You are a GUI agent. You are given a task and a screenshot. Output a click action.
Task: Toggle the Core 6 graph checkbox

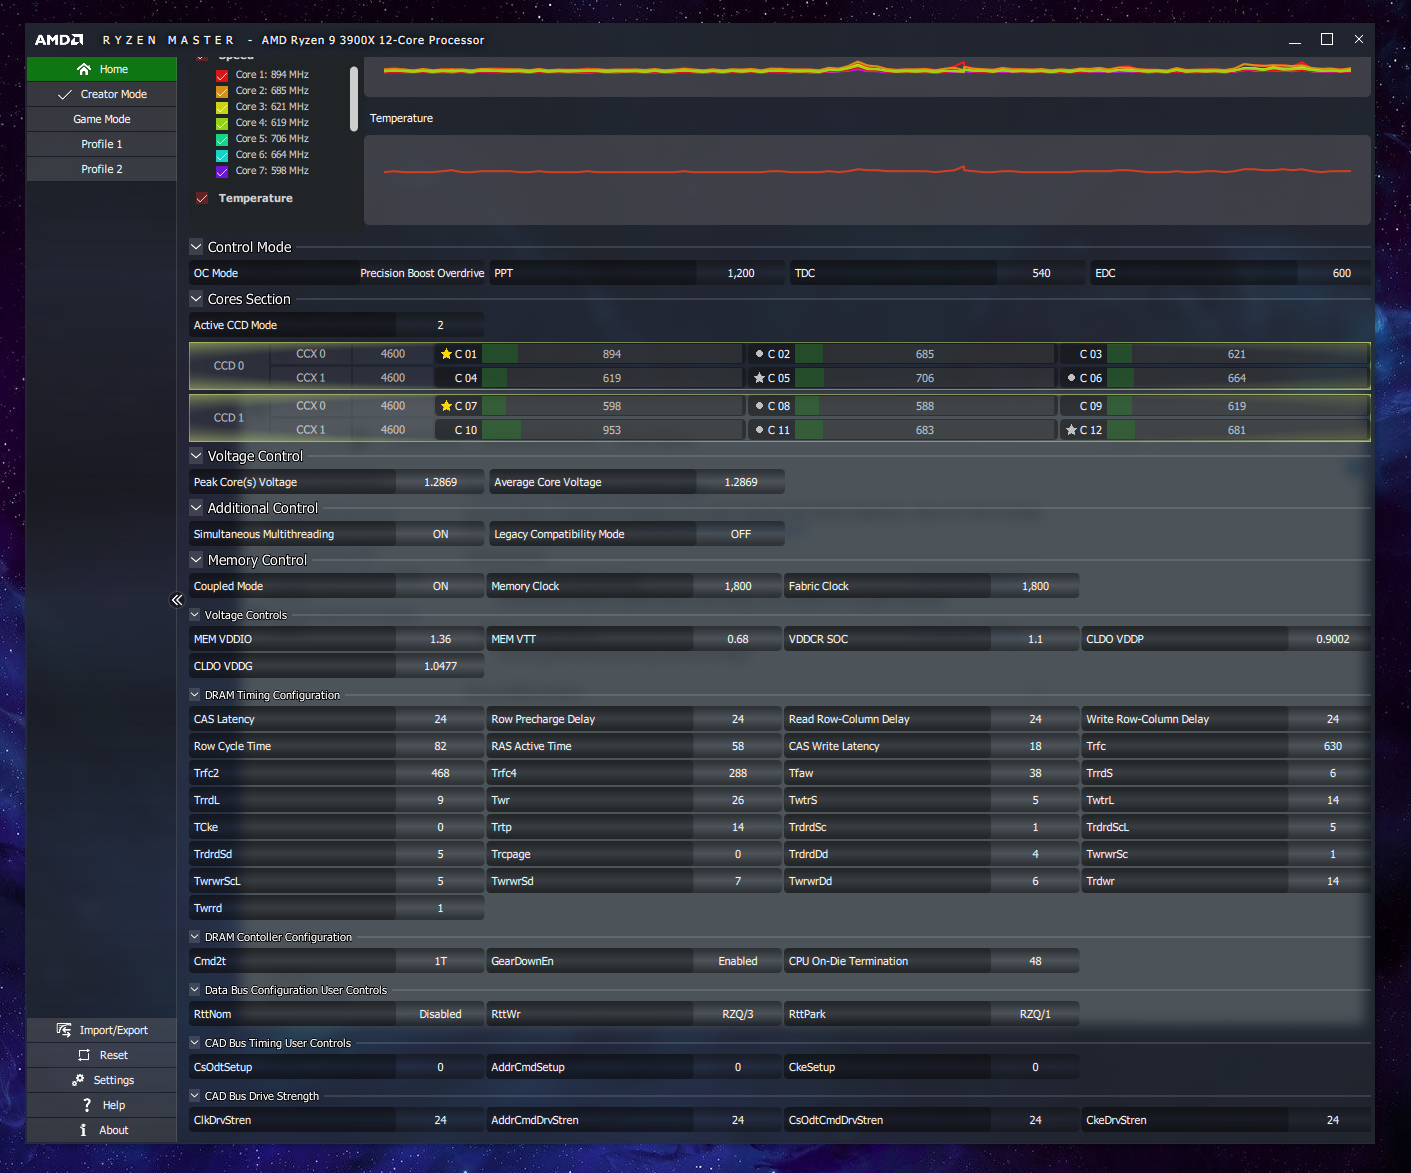tap(222, 155)
